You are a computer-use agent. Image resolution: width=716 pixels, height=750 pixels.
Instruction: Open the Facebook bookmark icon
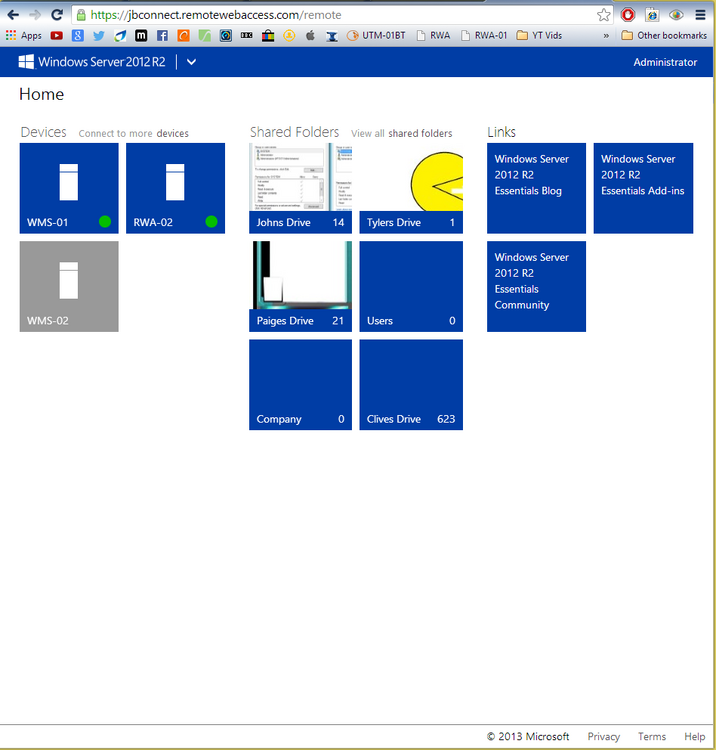click(162, 35)
